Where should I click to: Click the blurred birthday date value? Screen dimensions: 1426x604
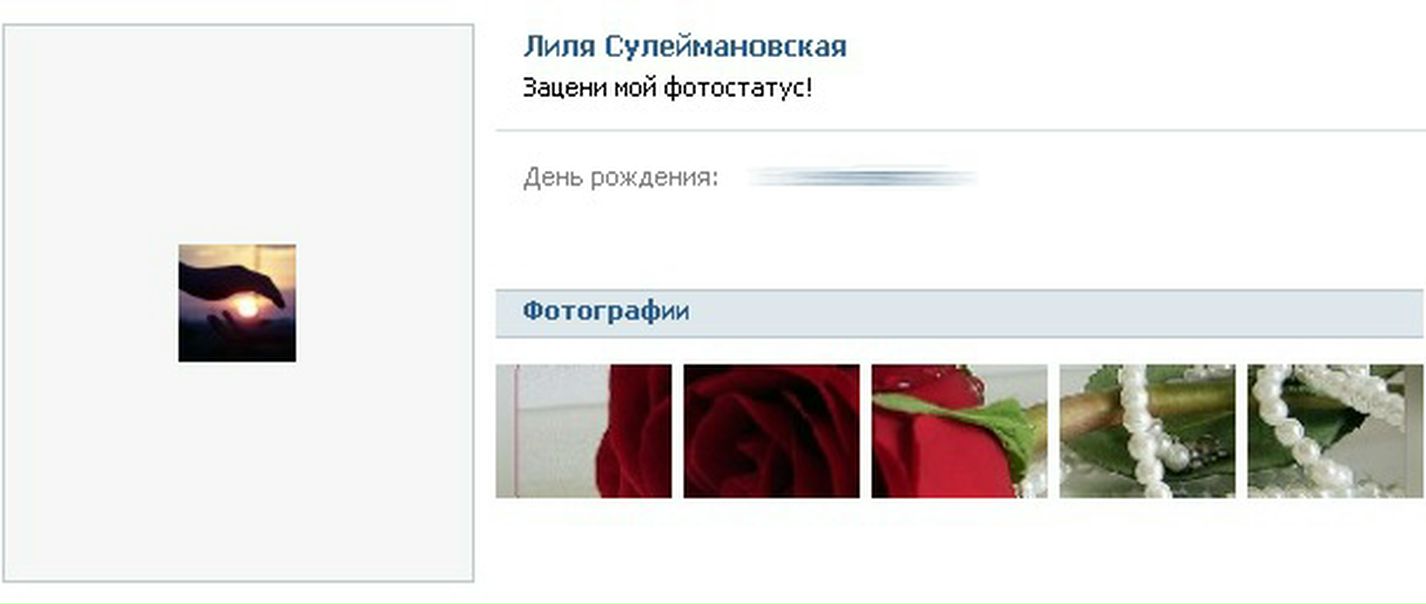coord(863,178)
